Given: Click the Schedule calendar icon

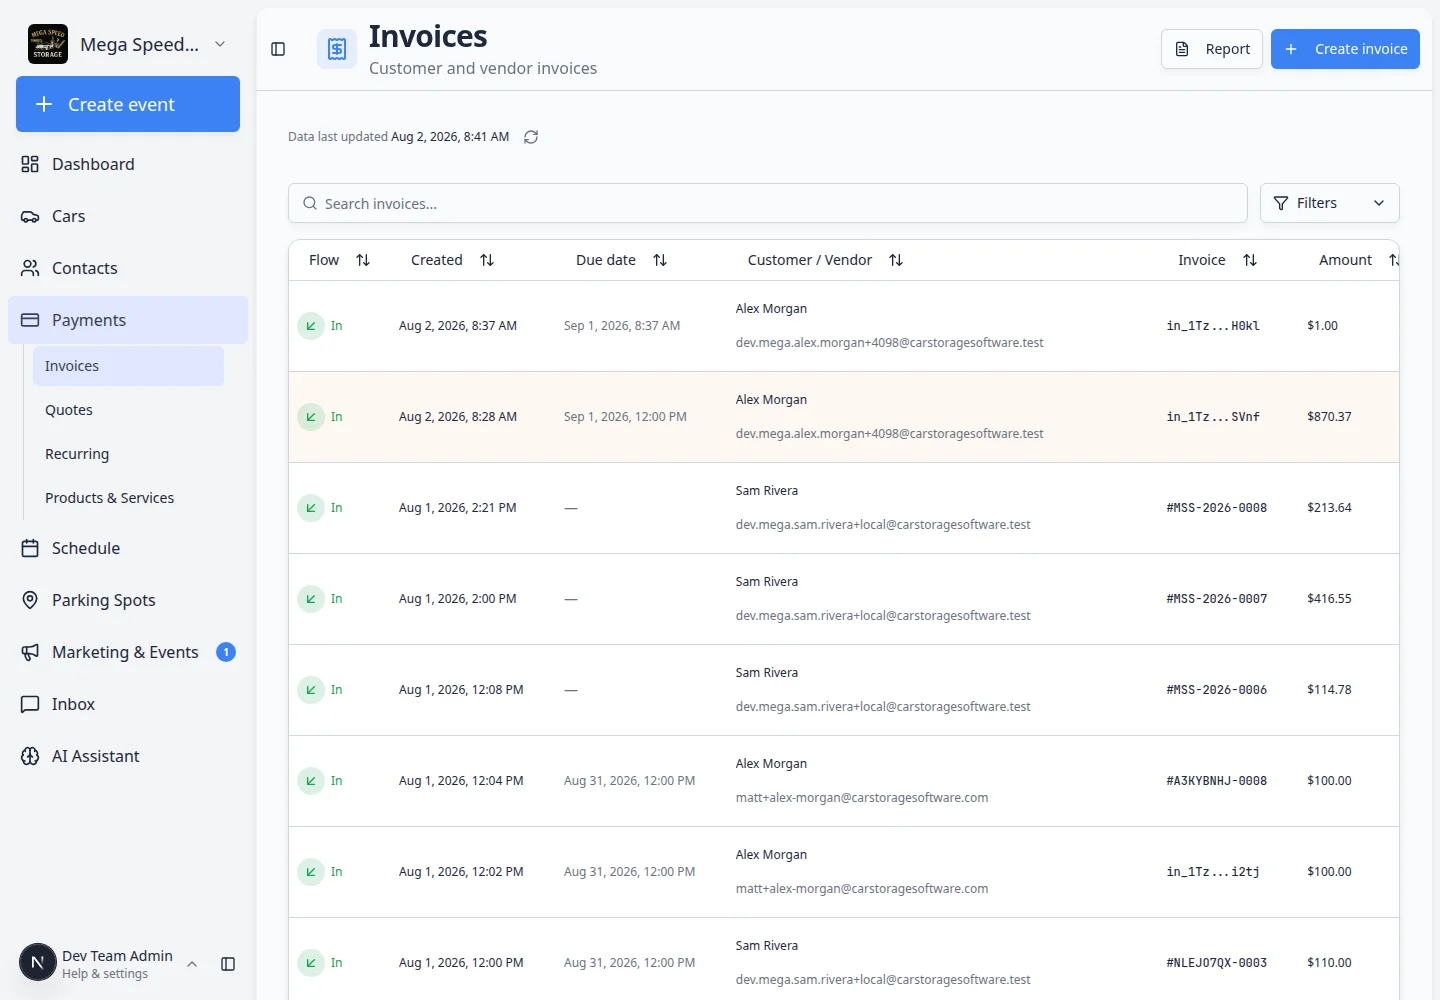Looking at the screenshot, I should (x=30, y=548).
